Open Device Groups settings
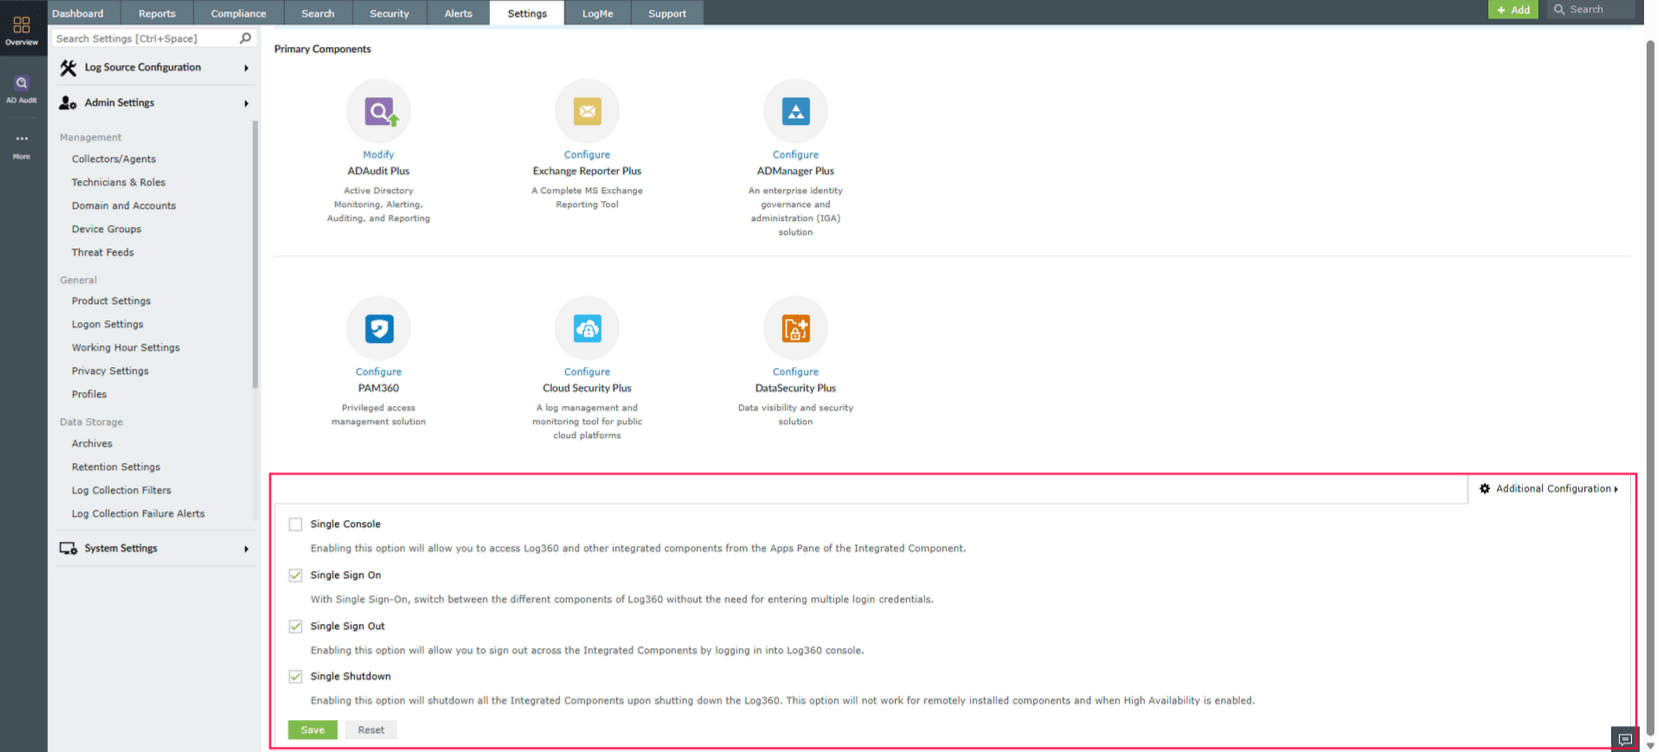 pos(107,229)
